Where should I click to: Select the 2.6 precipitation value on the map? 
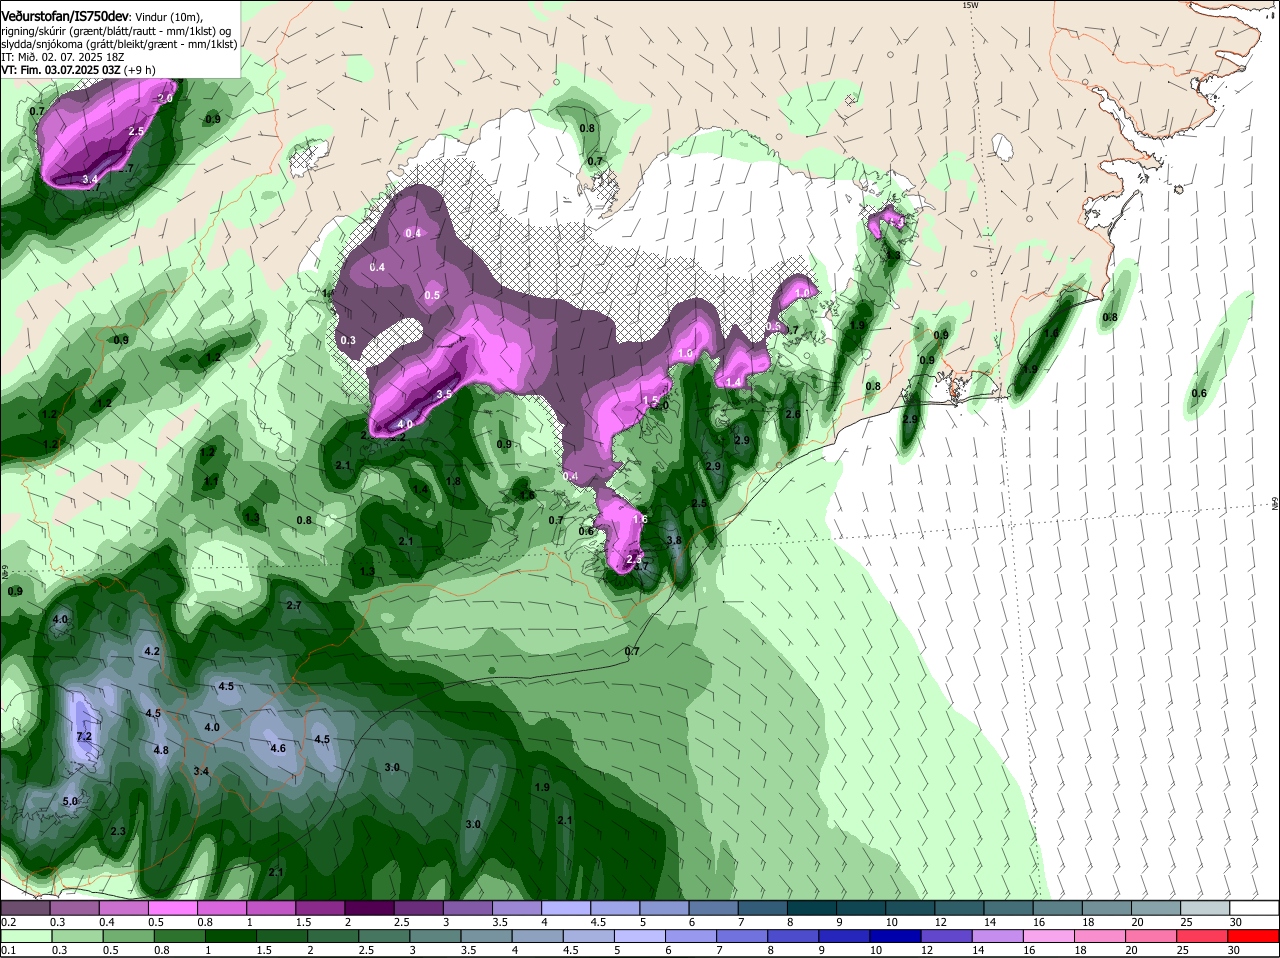point(793,414)
